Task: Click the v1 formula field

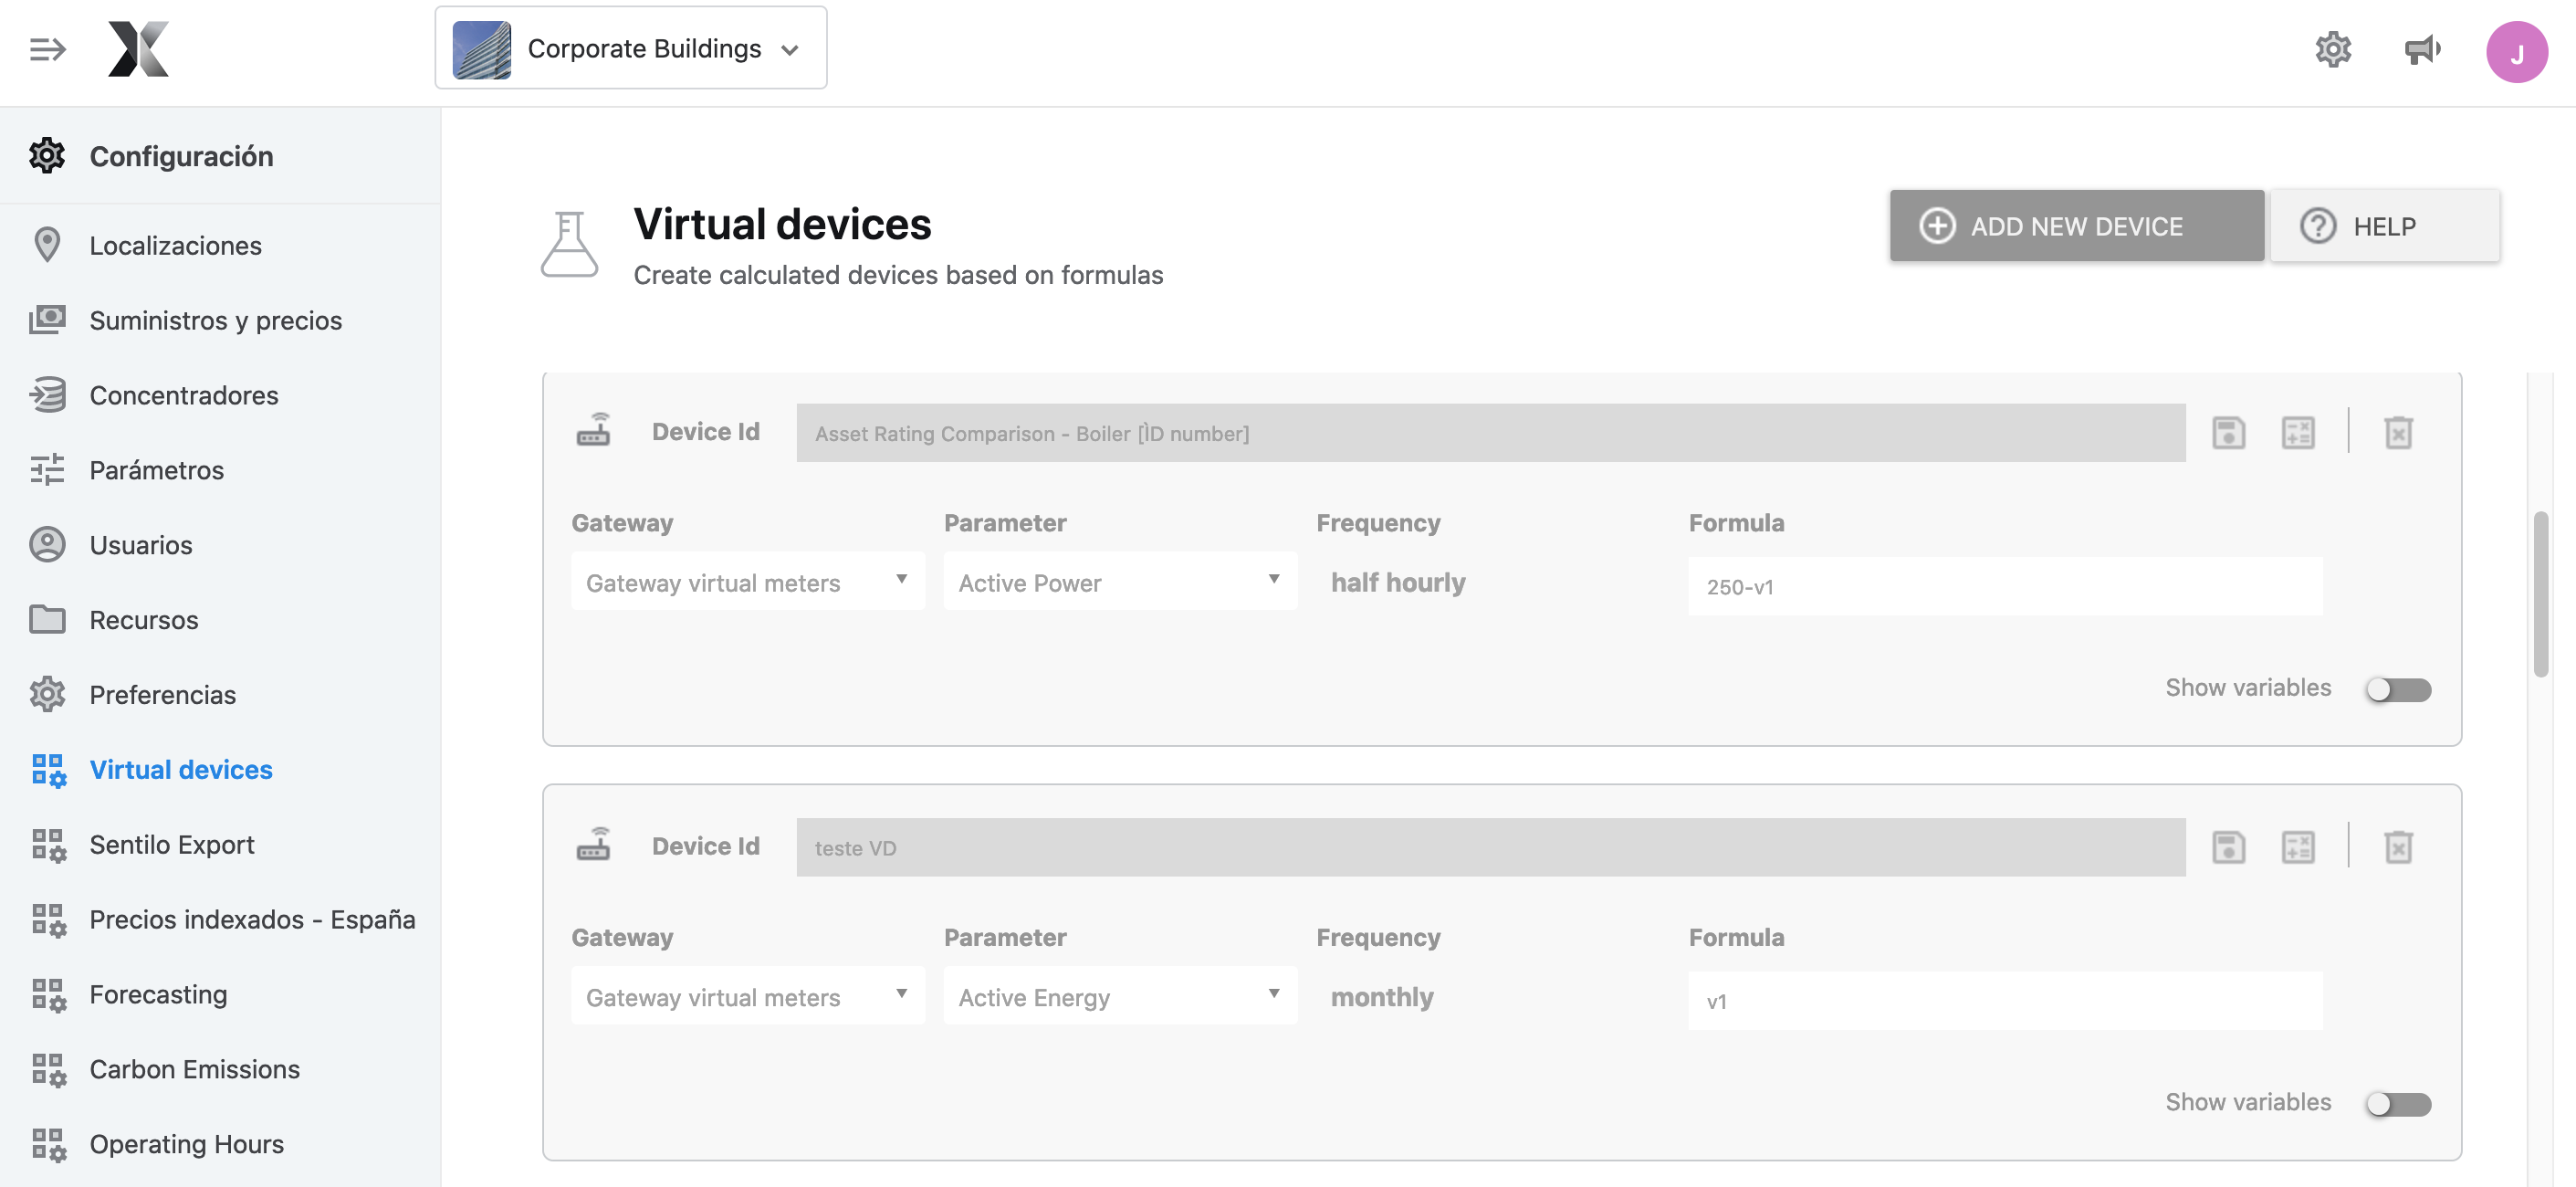Action: pyautogui.click(x=2005, y=1002)
